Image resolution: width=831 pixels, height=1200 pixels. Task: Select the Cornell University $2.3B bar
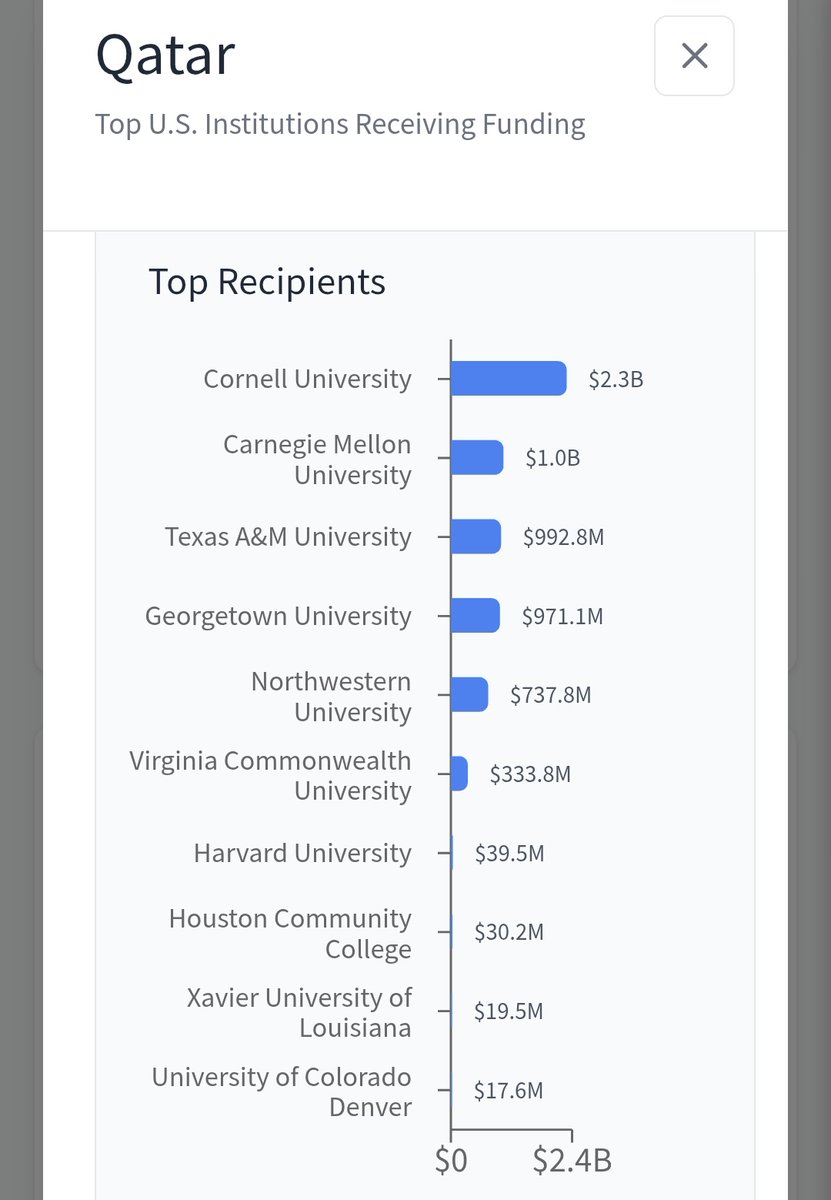(509, 379)
